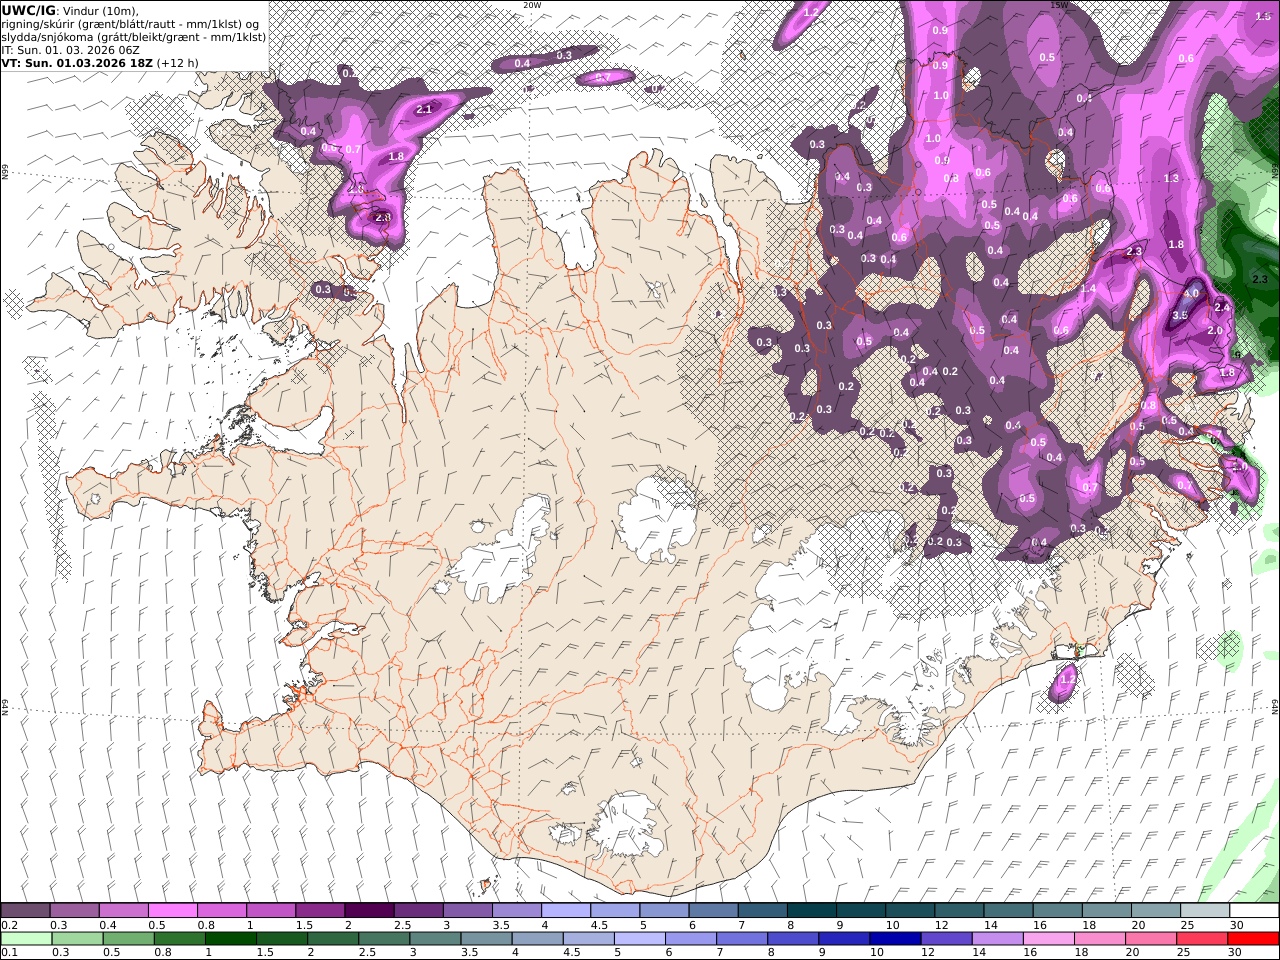Pick the top-row legend swatch between 25 and 30

tap(1204, 910)
